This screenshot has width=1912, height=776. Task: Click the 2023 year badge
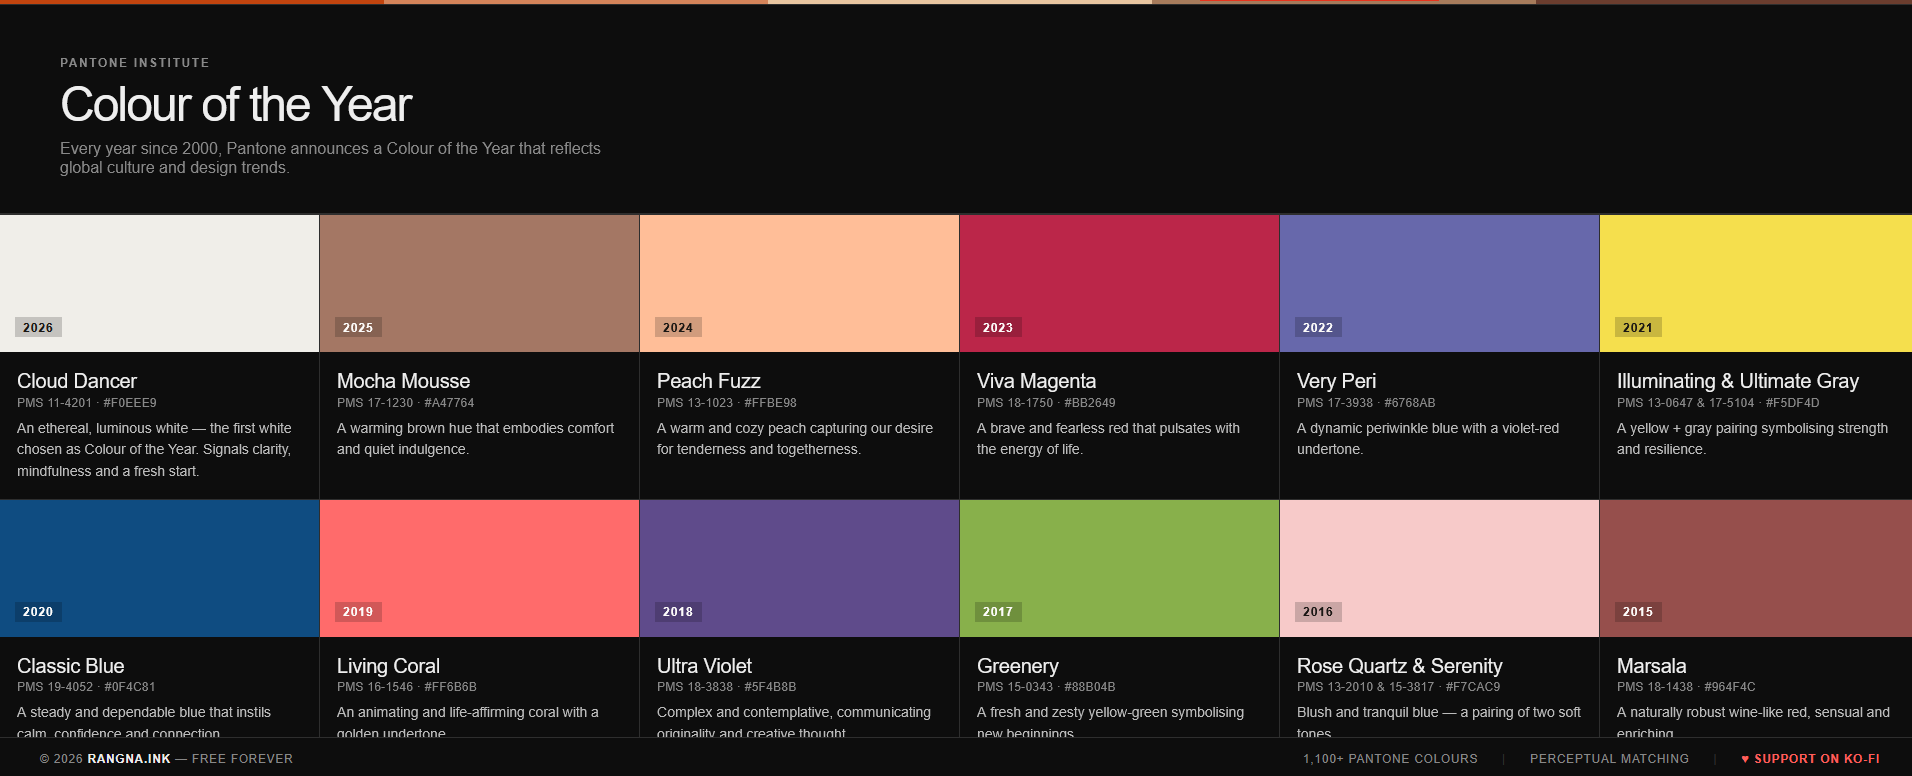[x=998, y=327]
